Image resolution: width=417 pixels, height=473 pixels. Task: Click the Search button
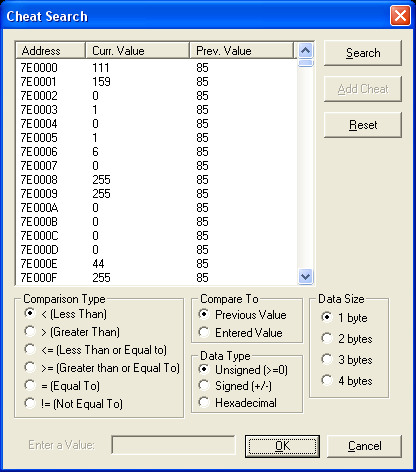click(x=363, y=53)
